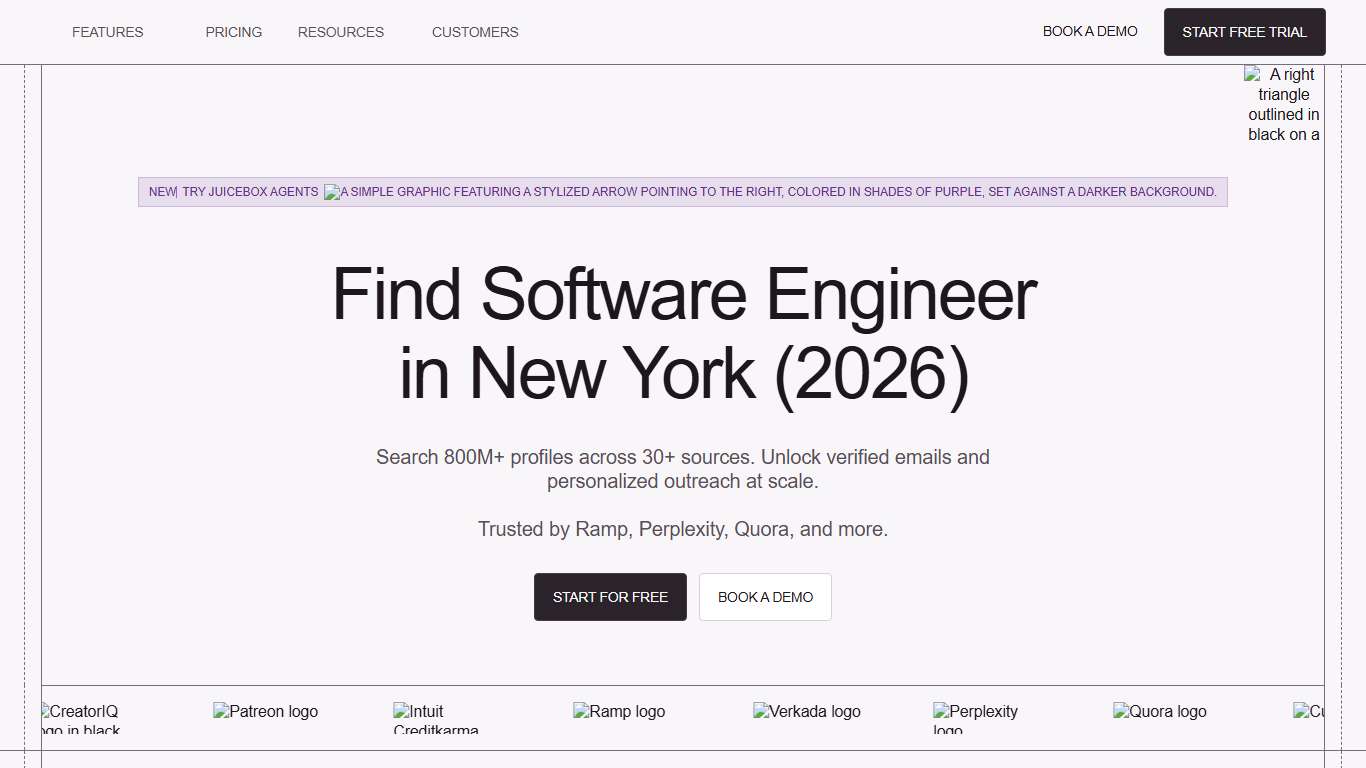Screen dimensions: 1366x768
Task: Click BOOK A DEMO next to Start for Free
Action: point(765,597)
